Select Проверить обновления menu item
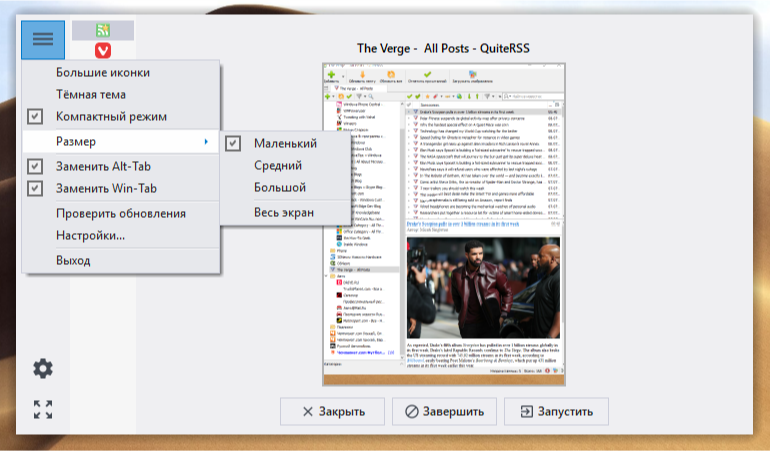 (x=121, y=213)
